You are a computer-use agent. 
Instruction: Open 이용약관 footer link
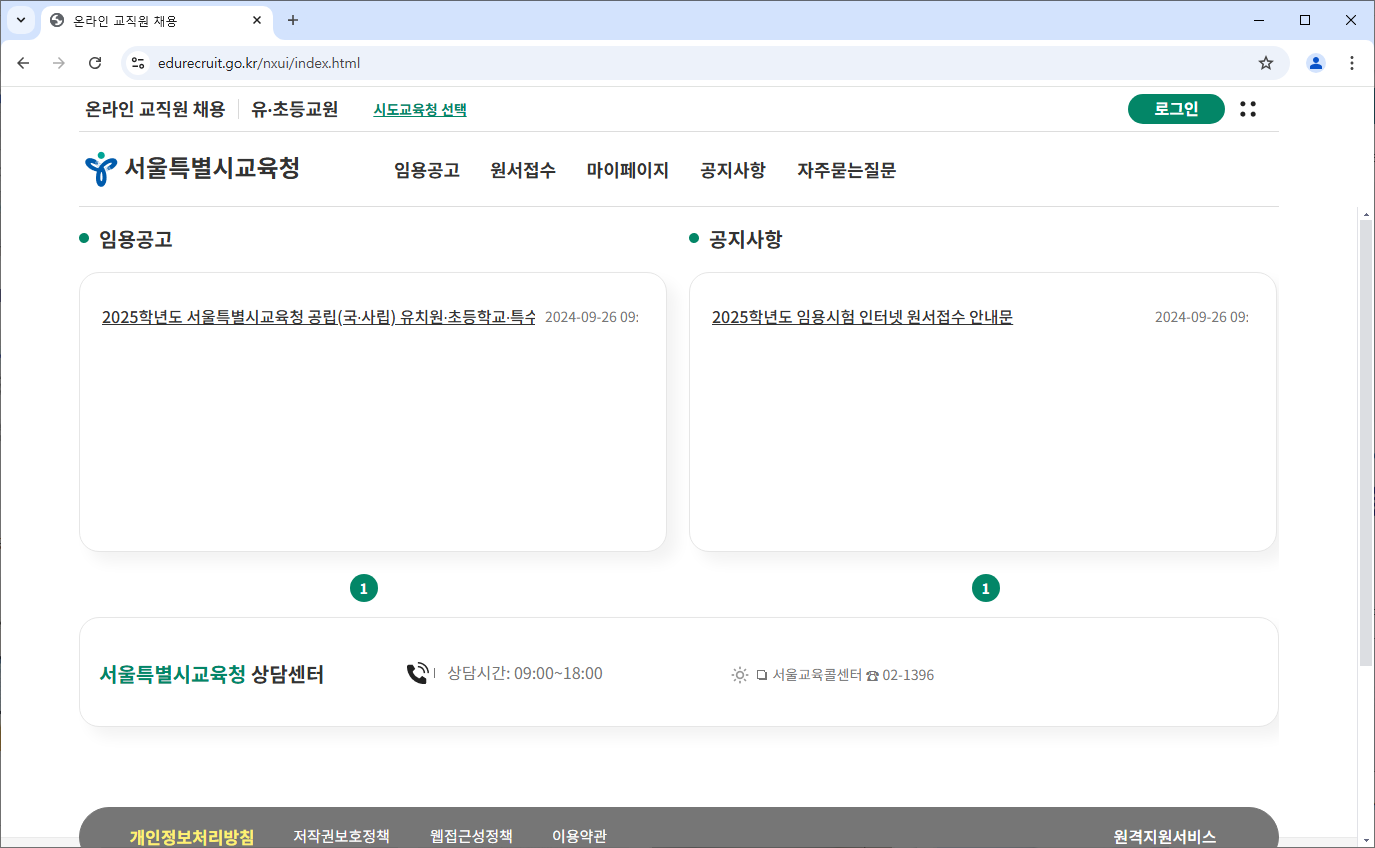tap(579, 836)
